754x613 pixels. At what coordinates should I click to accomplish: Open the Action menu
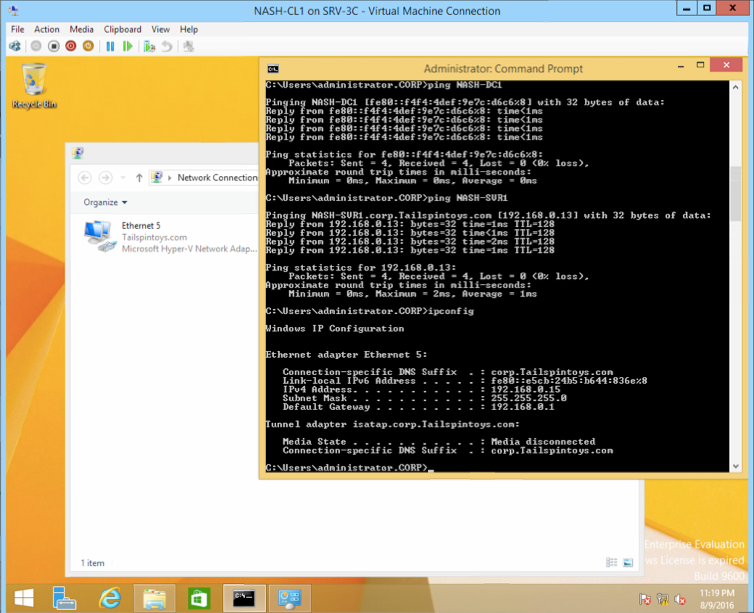47,29
